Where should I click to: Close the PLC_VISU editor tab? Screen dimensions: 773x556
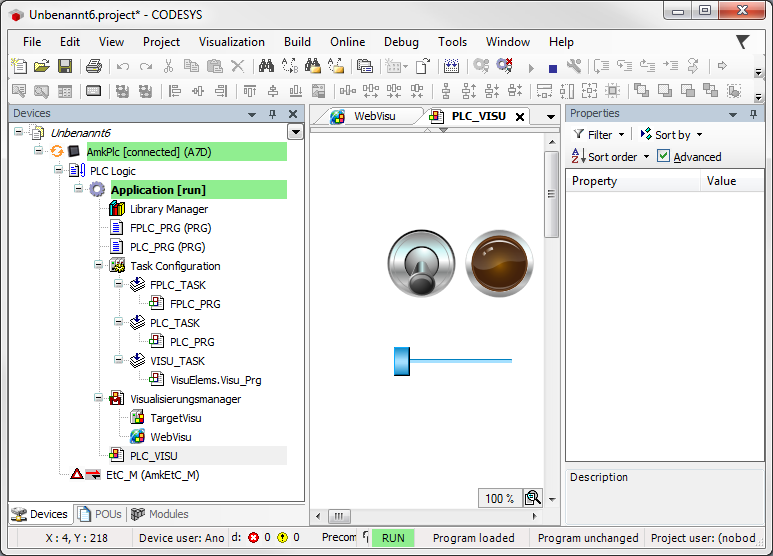(x=520, y=117)
